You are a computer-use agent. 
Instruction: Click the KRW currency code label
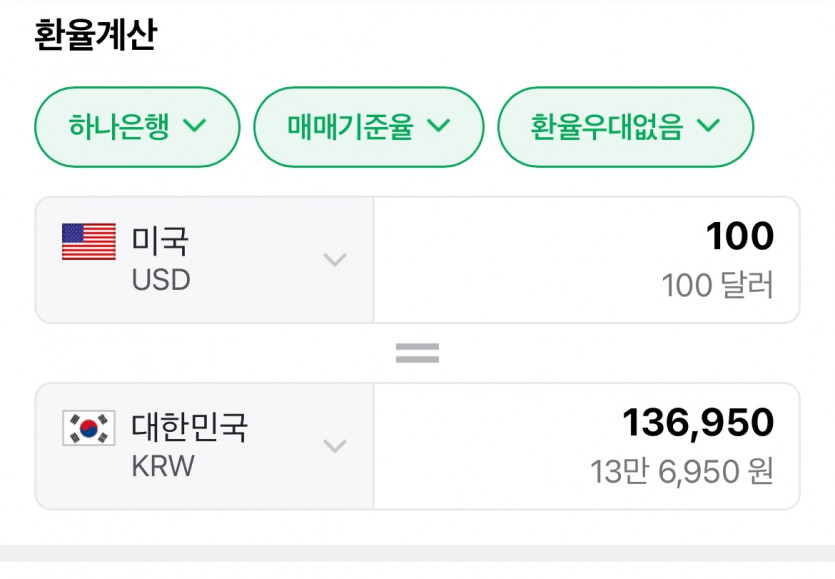[x=163, y=466]
